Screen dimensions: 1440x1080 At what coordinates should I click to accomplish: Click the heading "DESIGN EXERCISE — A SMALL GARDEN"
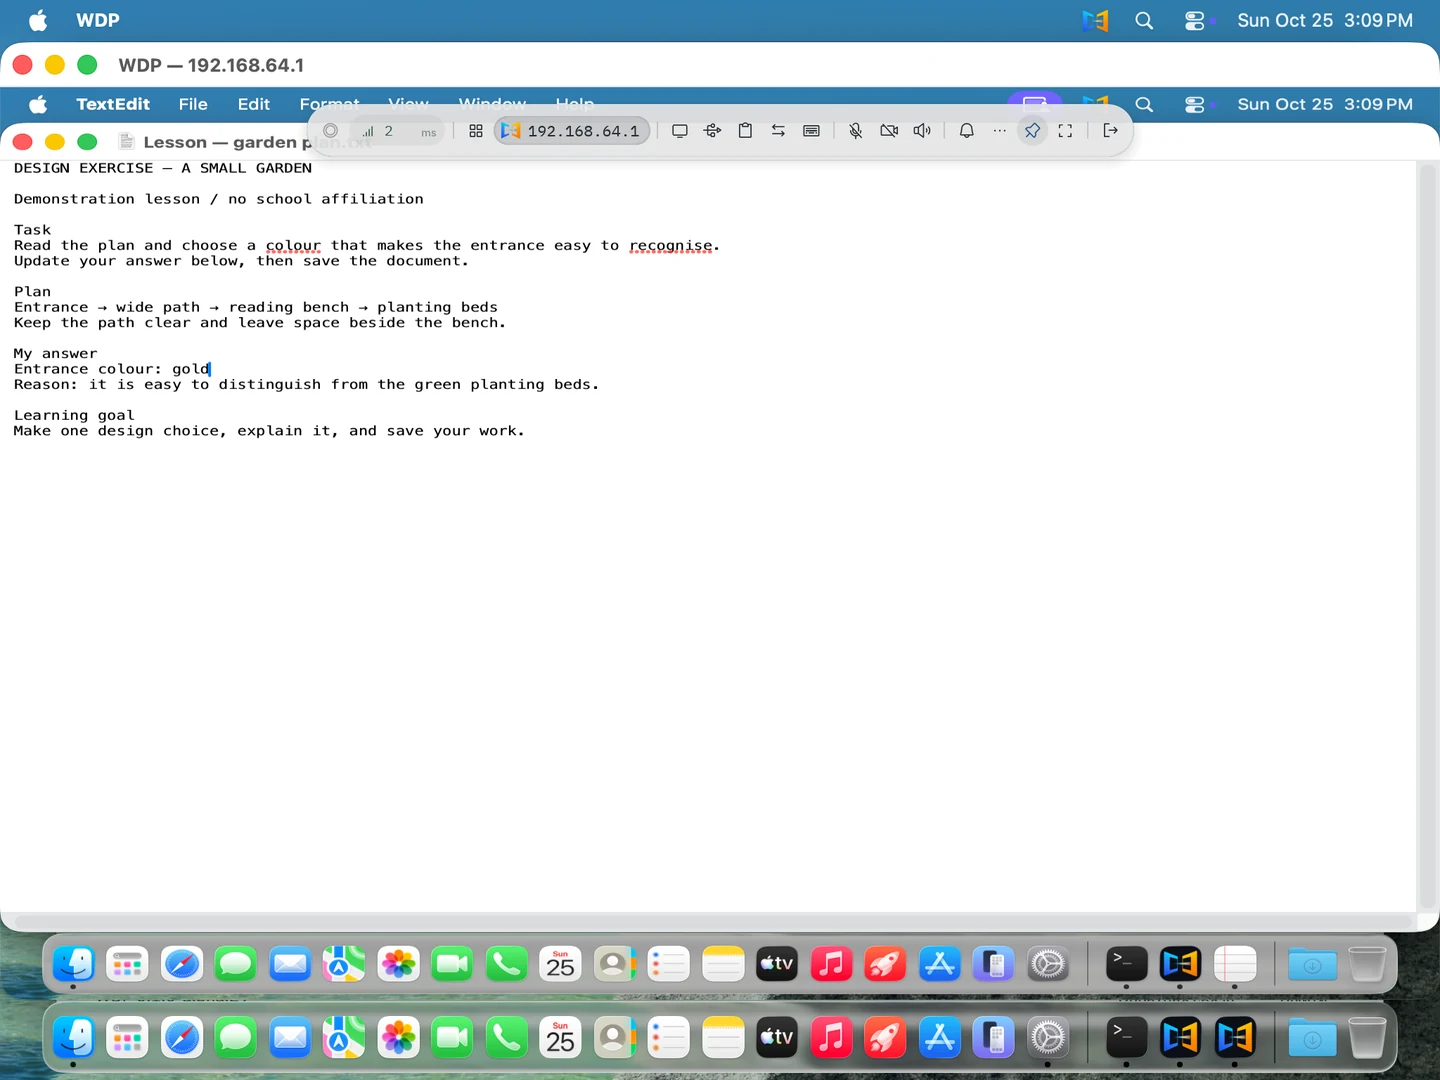pyautogui.click(x=163, y=168)
